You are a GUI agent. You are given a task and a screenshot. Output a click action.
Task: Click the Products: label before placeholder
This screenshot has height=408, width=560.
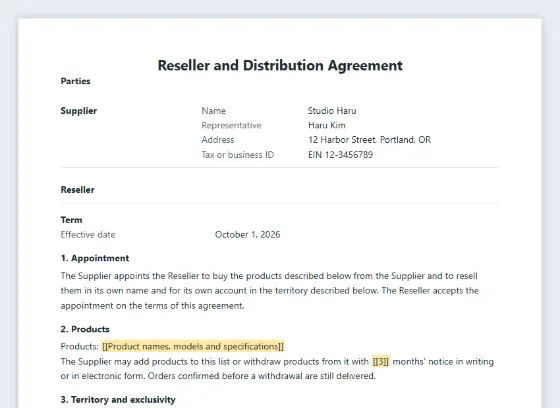coord(80,347)
